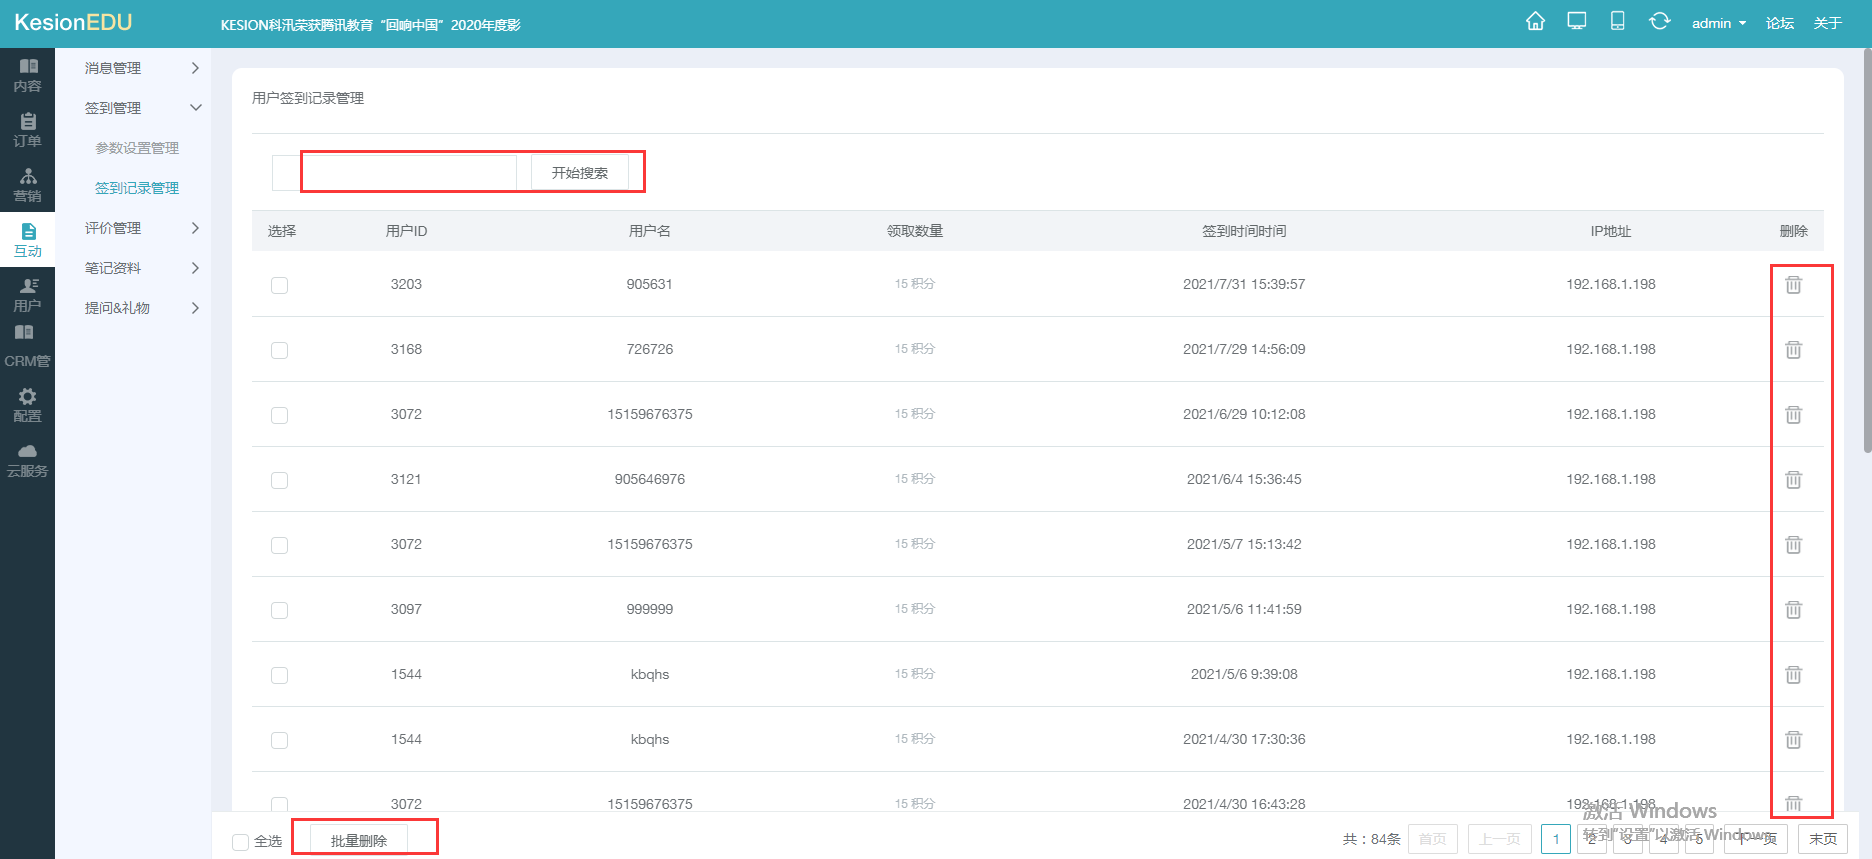Select the row checkbox for user 999999

click(279, 610)
